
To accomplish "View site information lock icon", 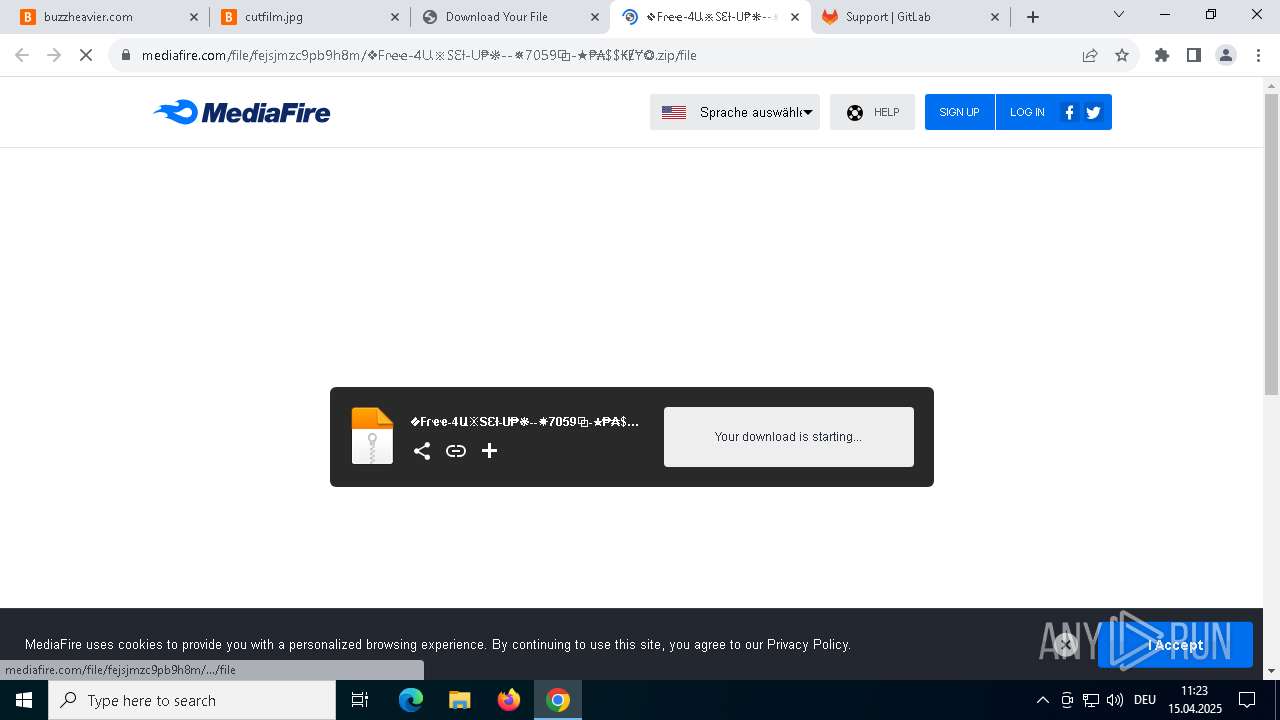I will [126, 55].
